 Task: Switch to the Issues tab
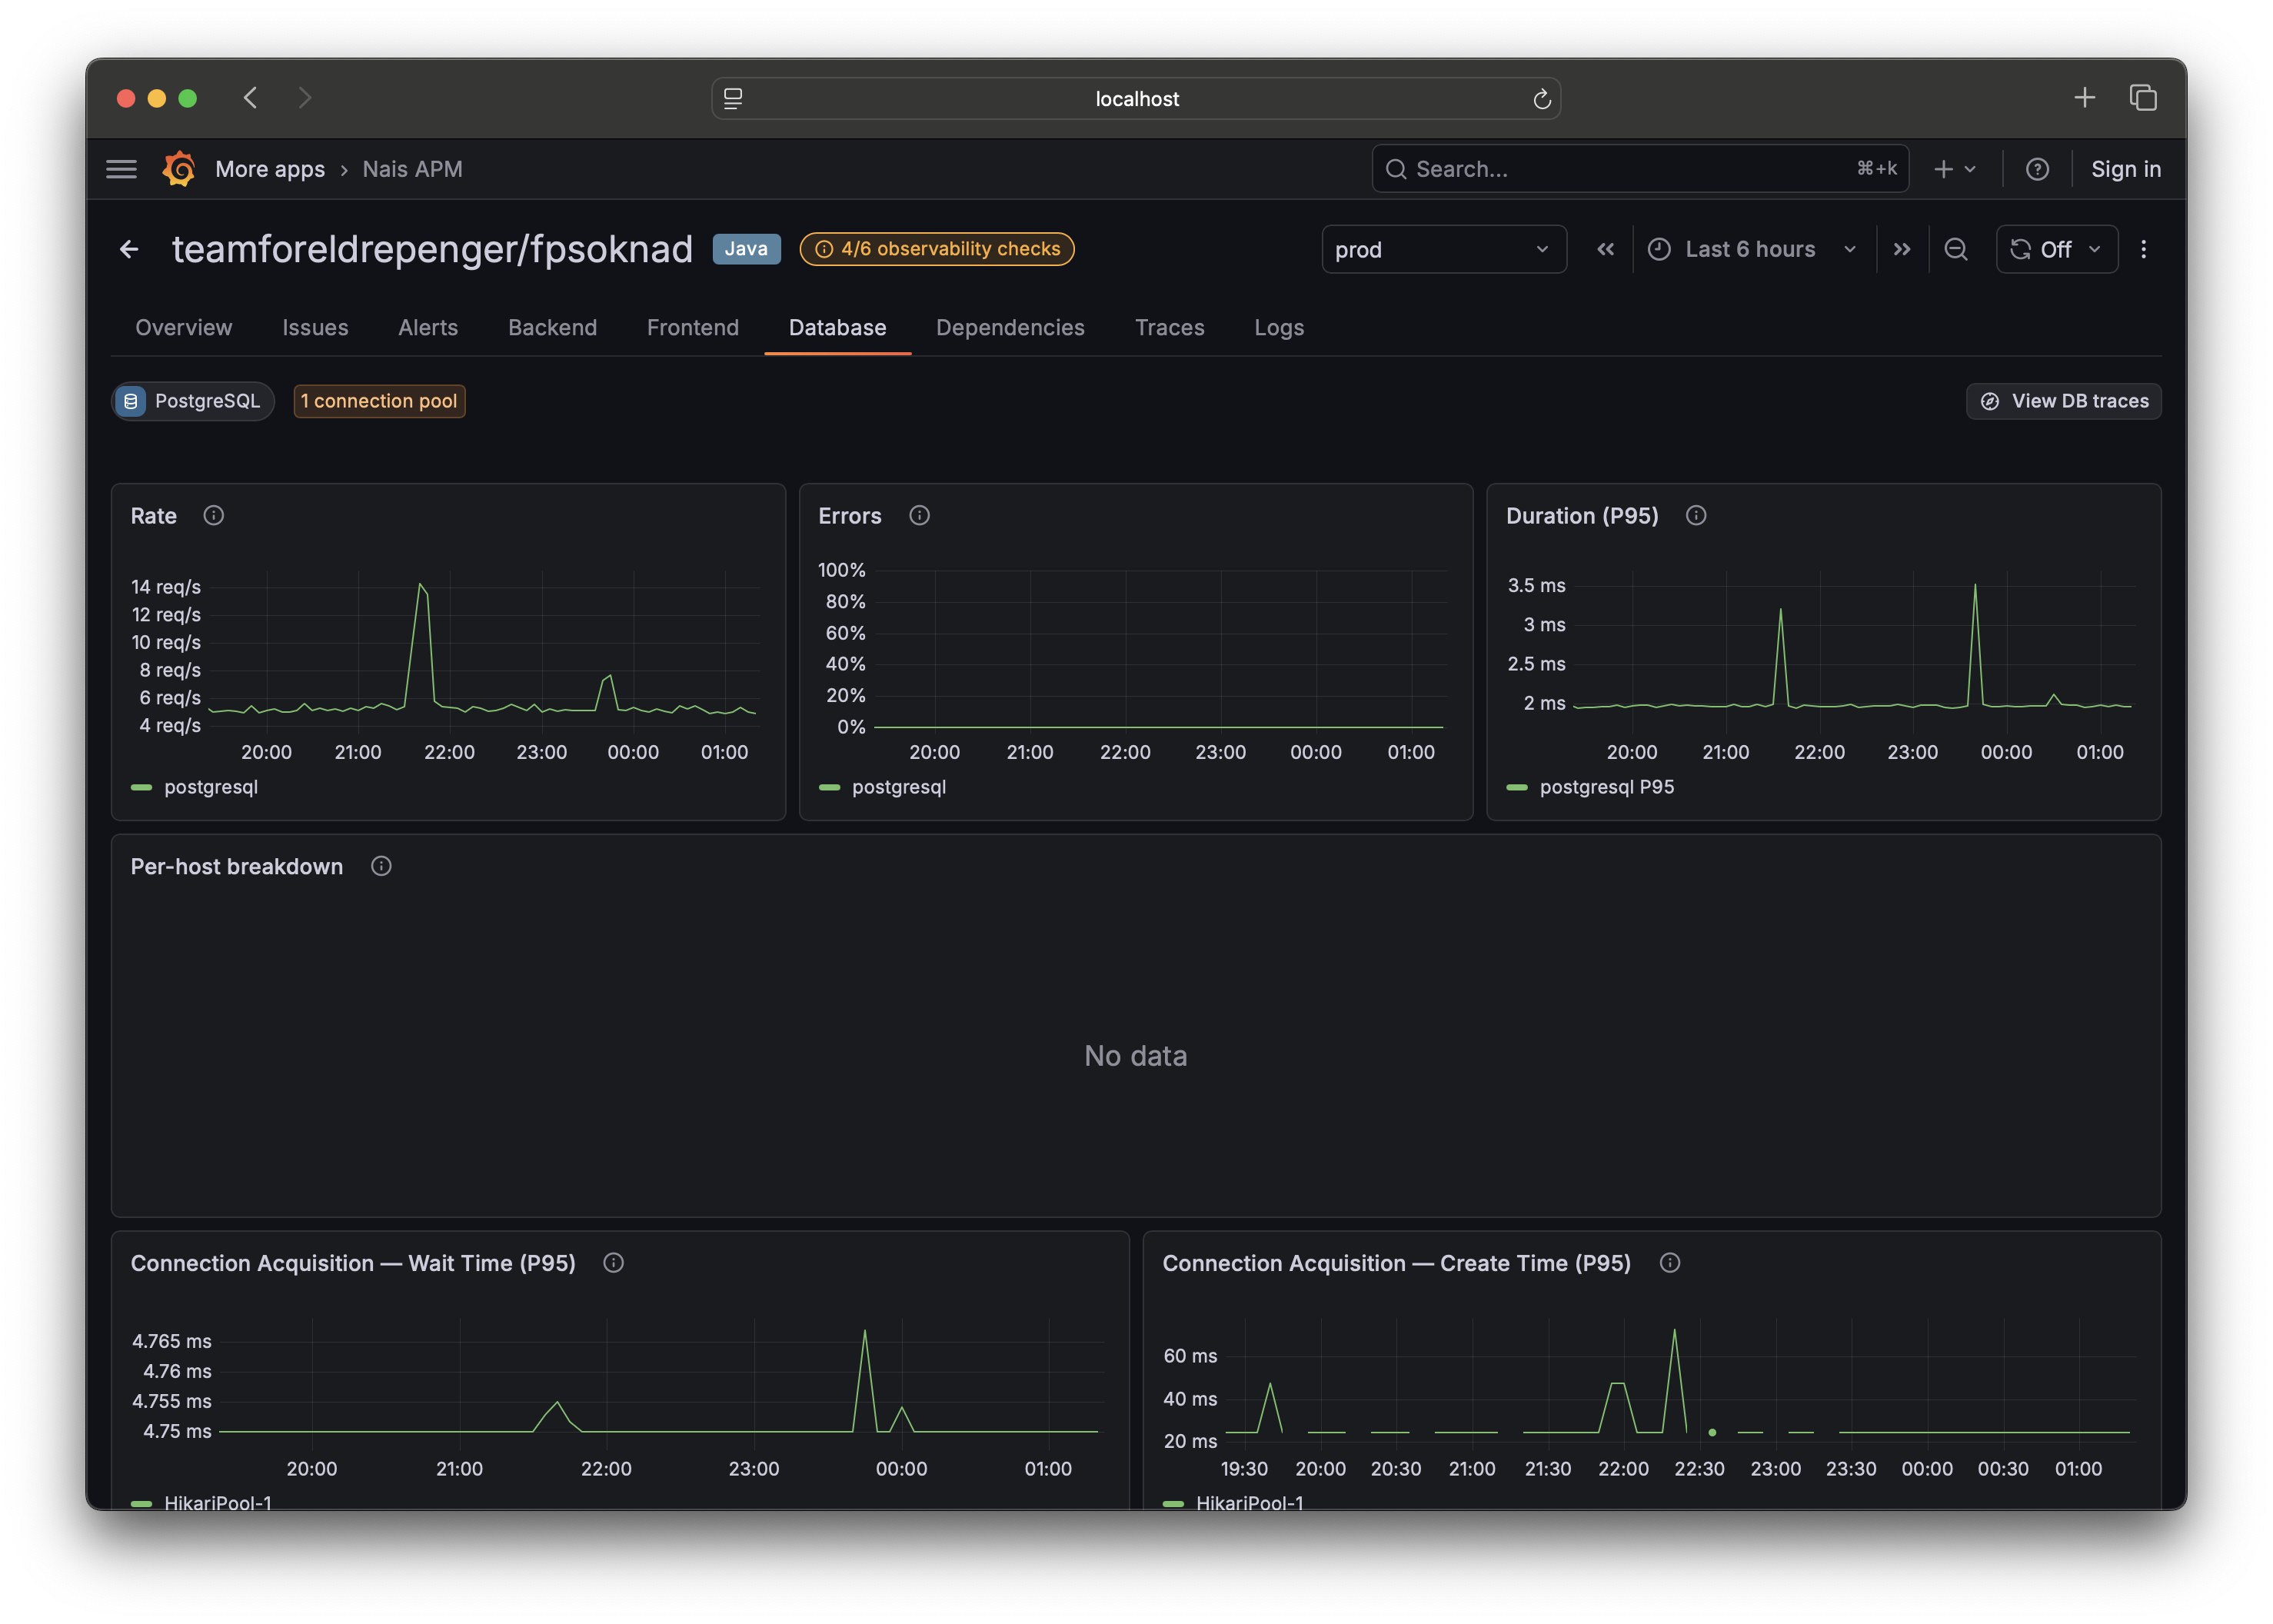(315, 327)
